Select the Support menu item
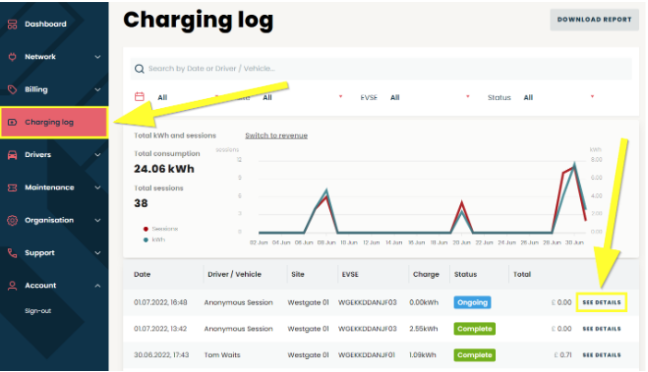Viewport: 648px width, 372px height. [x=40, y=253]
